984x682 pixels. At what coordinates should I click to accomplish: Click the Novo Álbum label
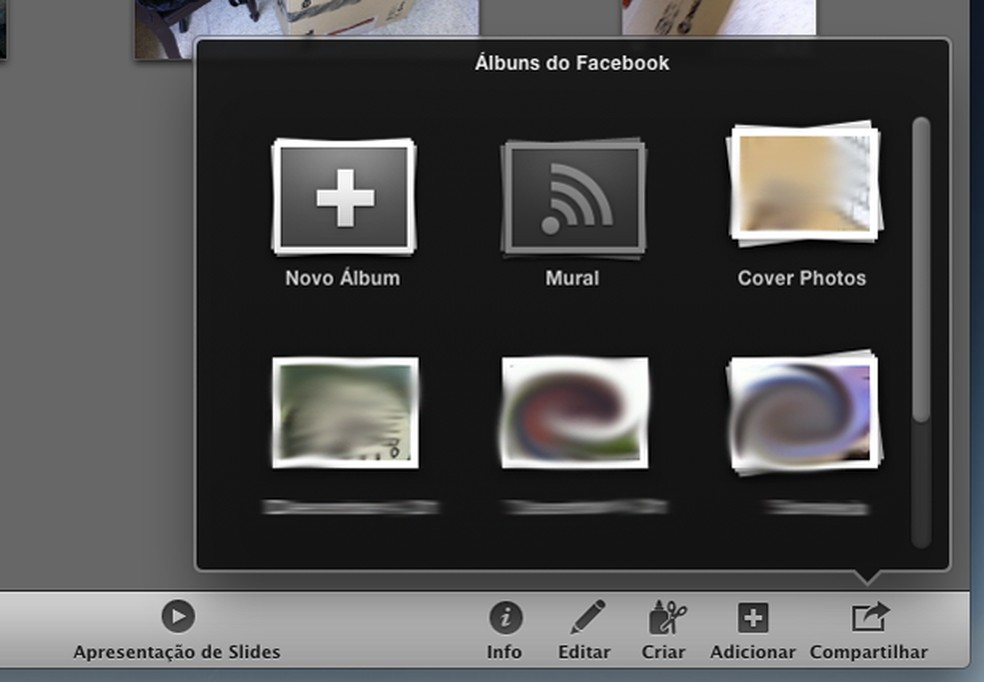pyautogui.click(x=343, y=278)
